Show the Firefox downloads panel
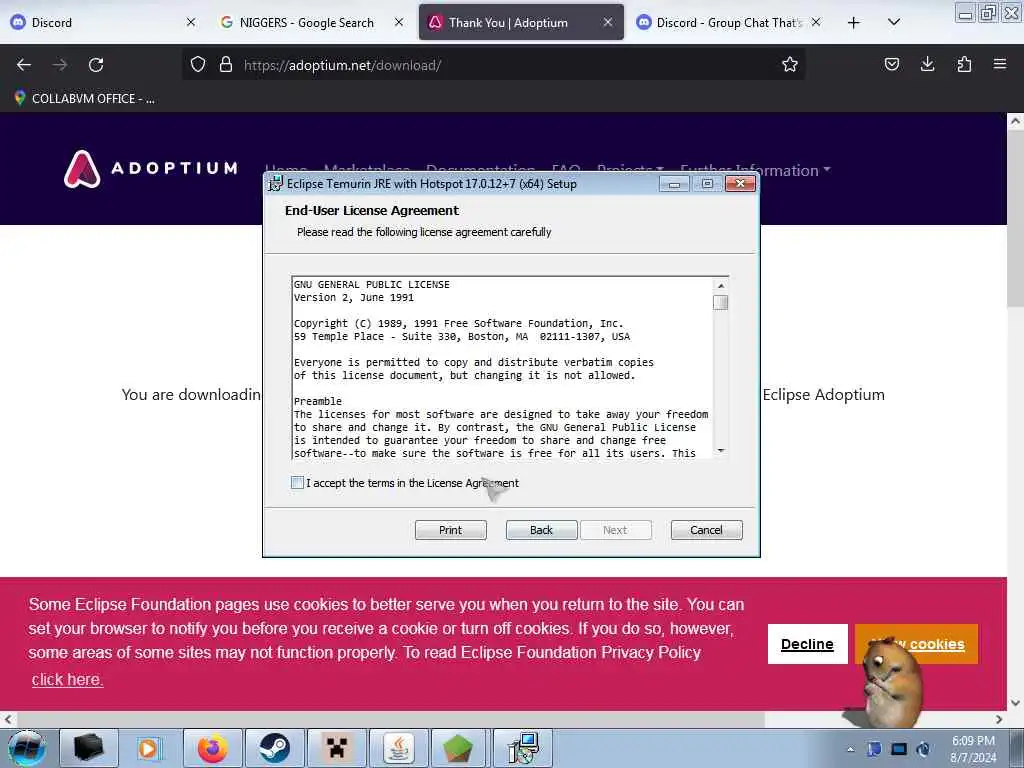 point(927,64)
